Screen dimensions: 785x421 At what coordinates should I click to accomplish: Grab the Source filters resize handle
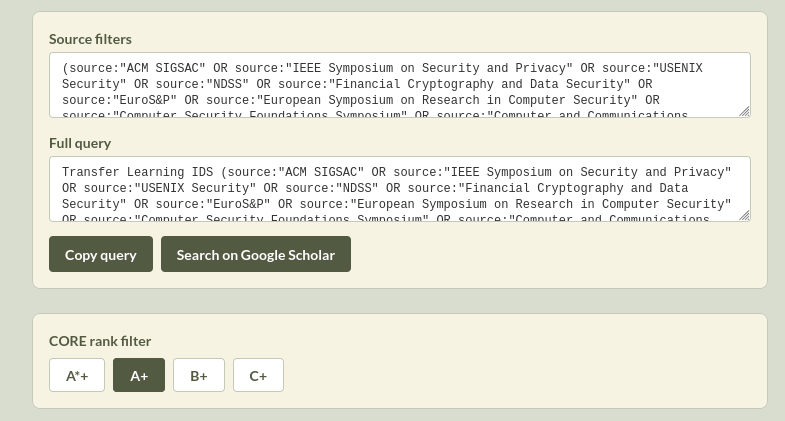pos(744,111)
